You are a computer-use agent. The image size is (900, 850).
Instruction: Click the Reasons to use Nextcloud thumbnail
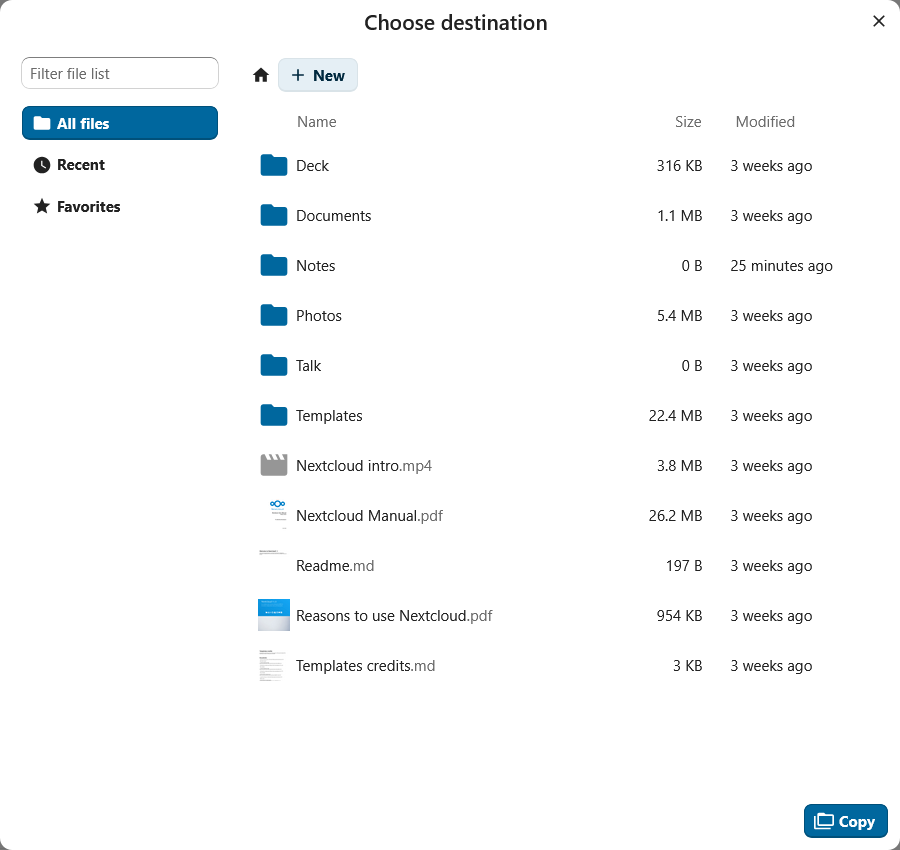pyautogui.click(x=274, y=615)
